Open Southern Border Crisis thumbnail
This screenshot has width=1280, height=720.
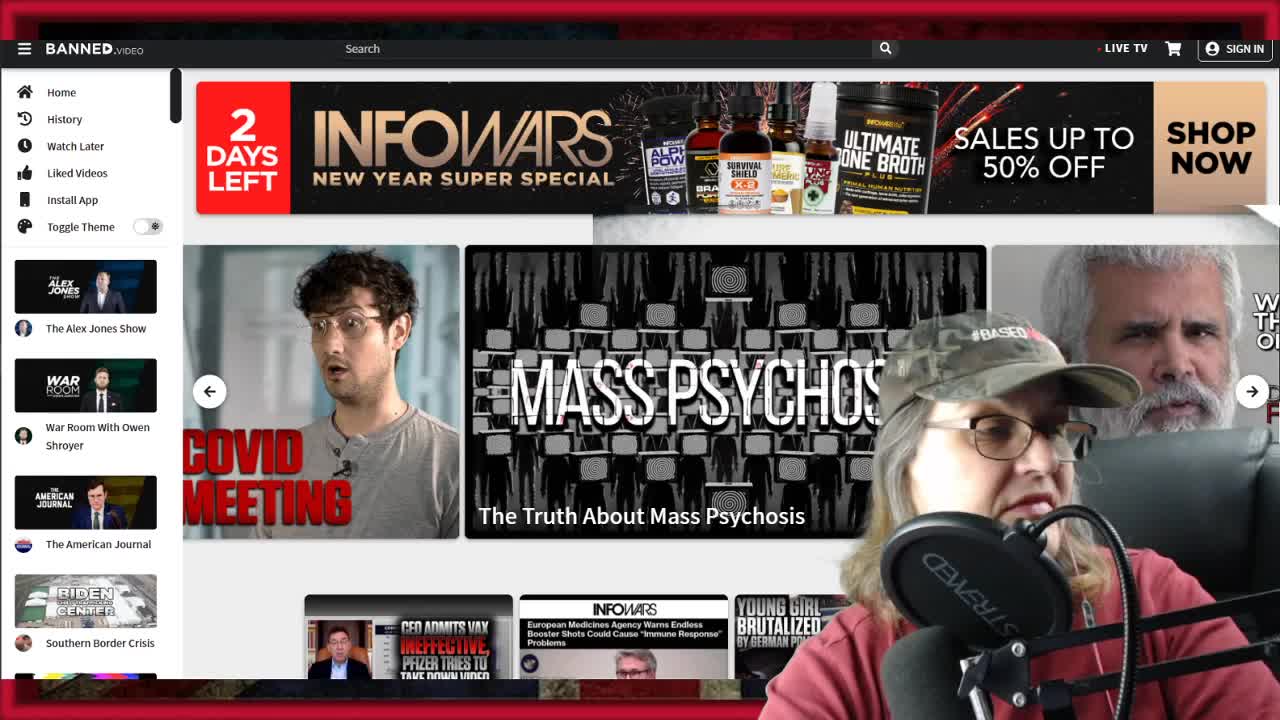[85, 601]
